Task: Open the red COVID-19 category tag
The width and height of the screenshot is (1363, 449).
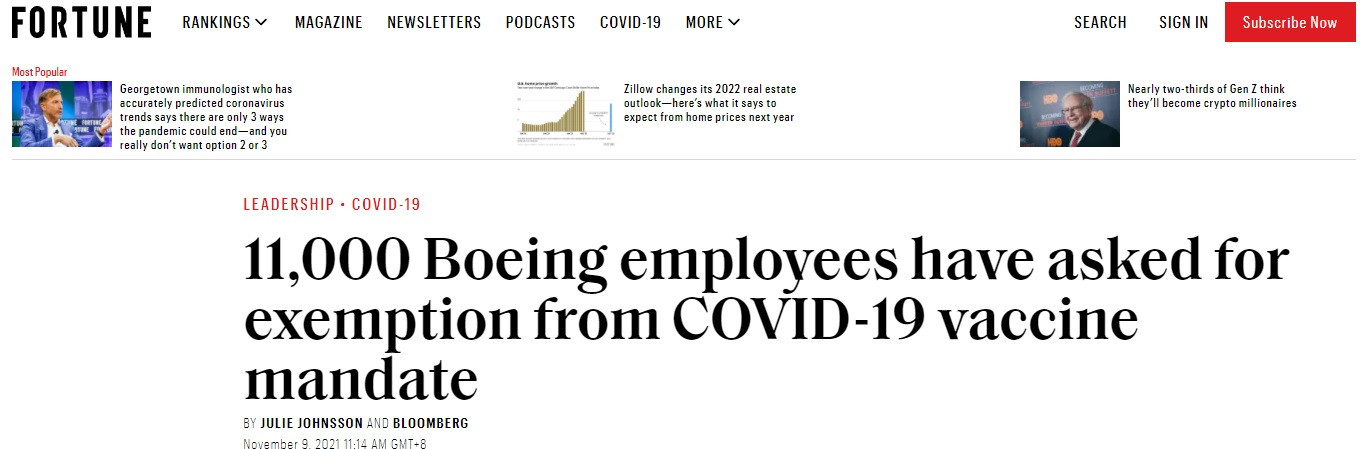Action: point(386,204)
